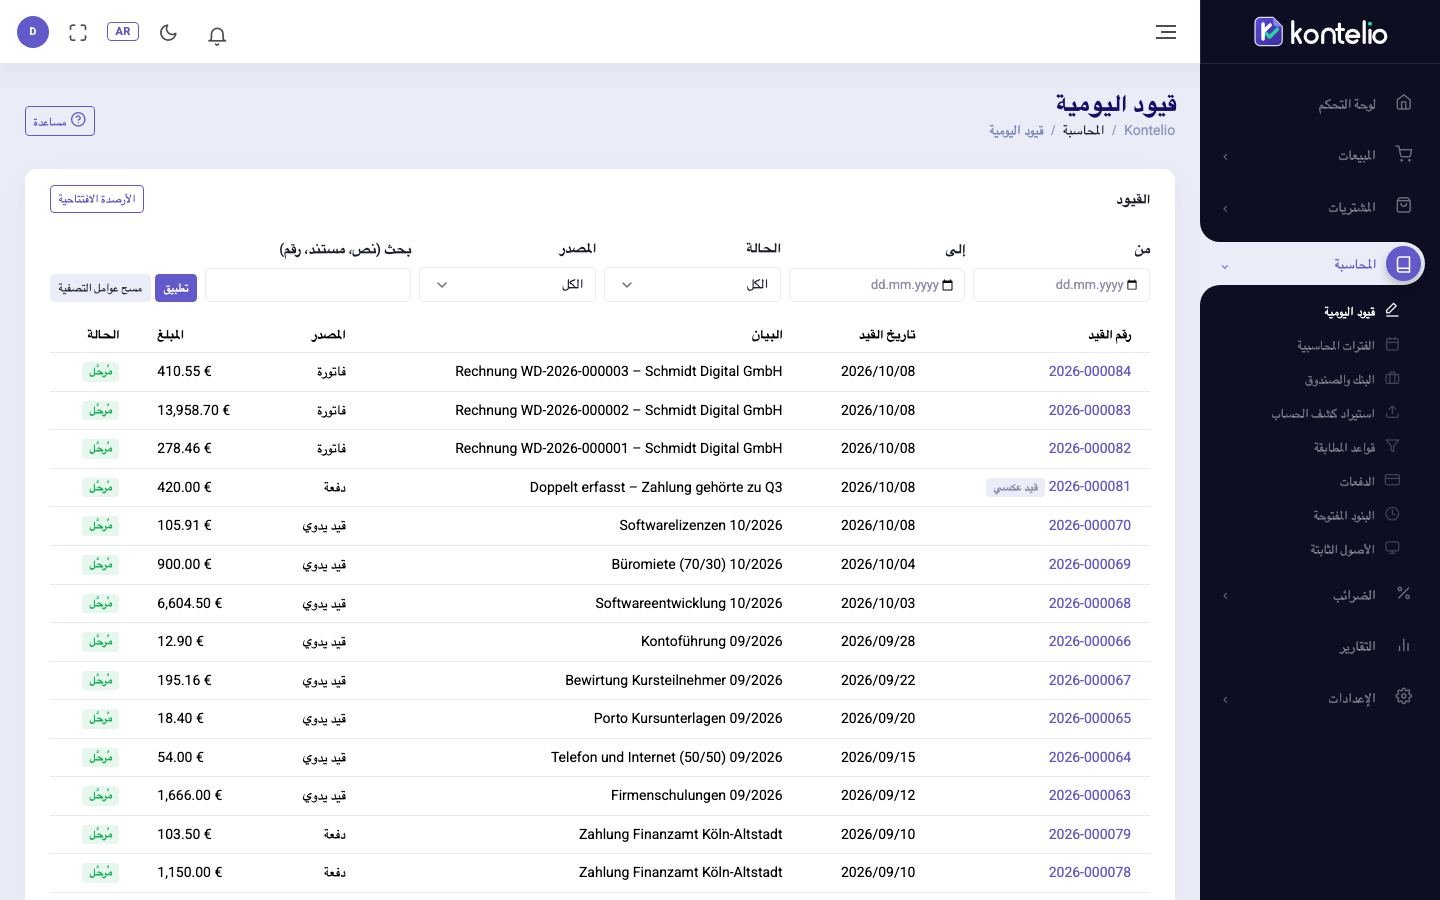Open الفترات المحاسبية sidebar item
Image resolution: width=1440 pixels, height=900 pixels.
(1336, 345)
